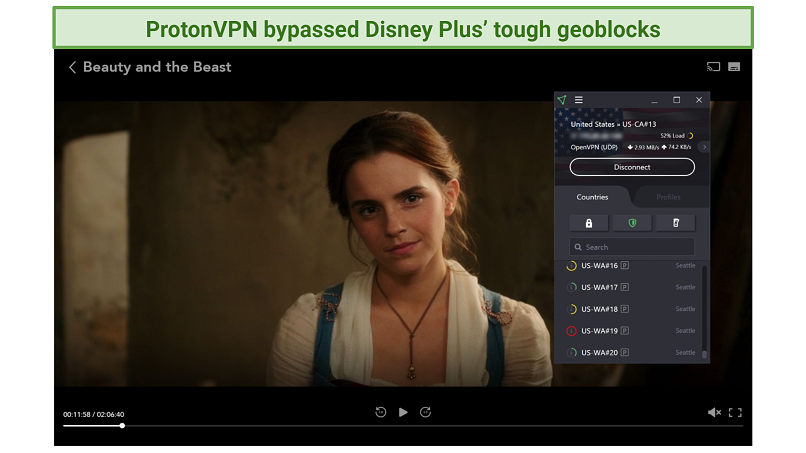Click the load indicator for US-WA#16
The image size is (806, 453).
pos(571,266)
